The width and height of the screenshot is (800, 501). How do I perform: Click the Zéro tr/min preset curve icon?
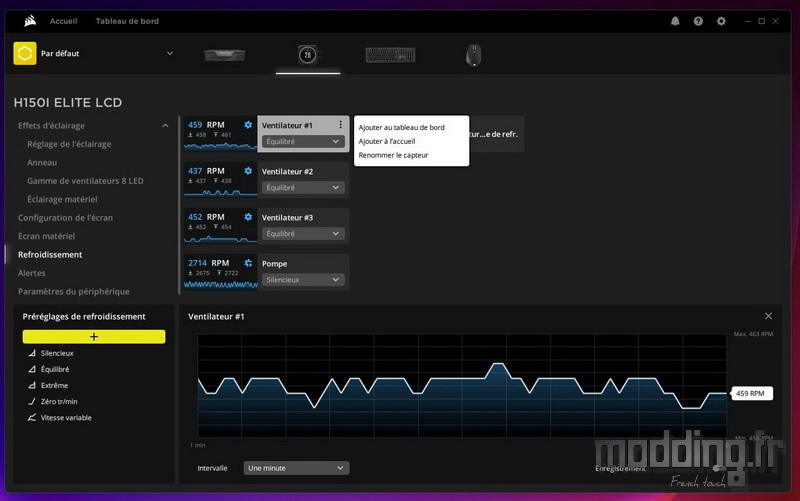[x=32, y=402]
